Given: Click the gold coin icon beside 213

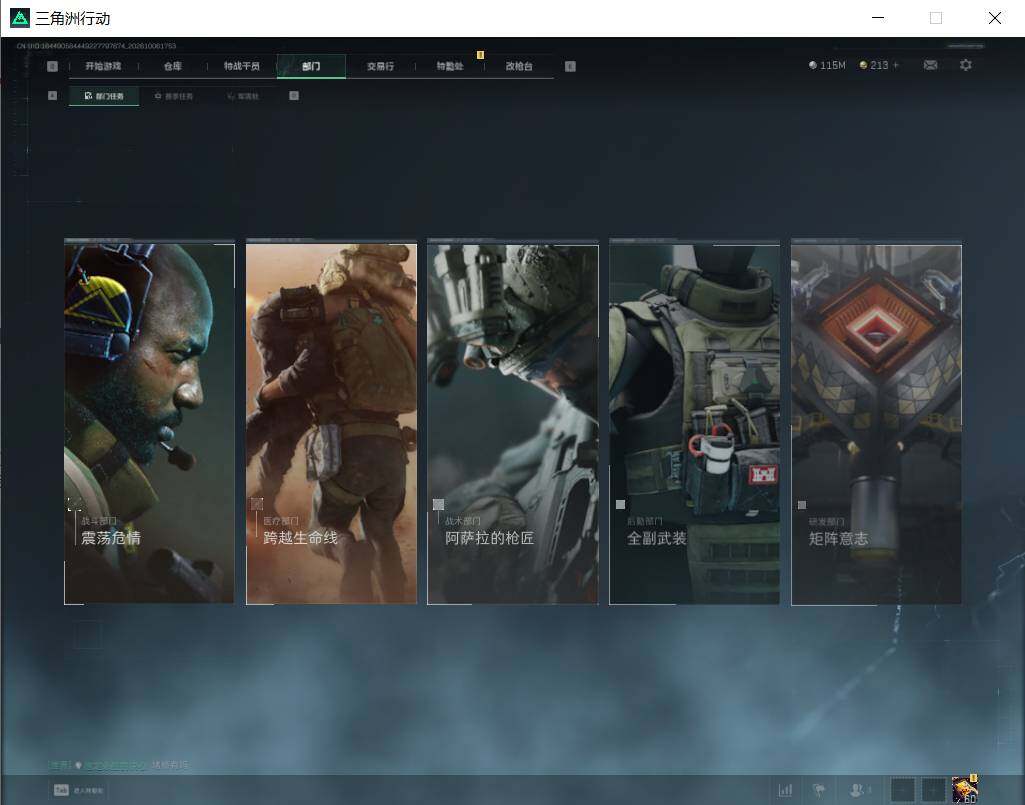Looking at the screenshot, I should (864, 65).
